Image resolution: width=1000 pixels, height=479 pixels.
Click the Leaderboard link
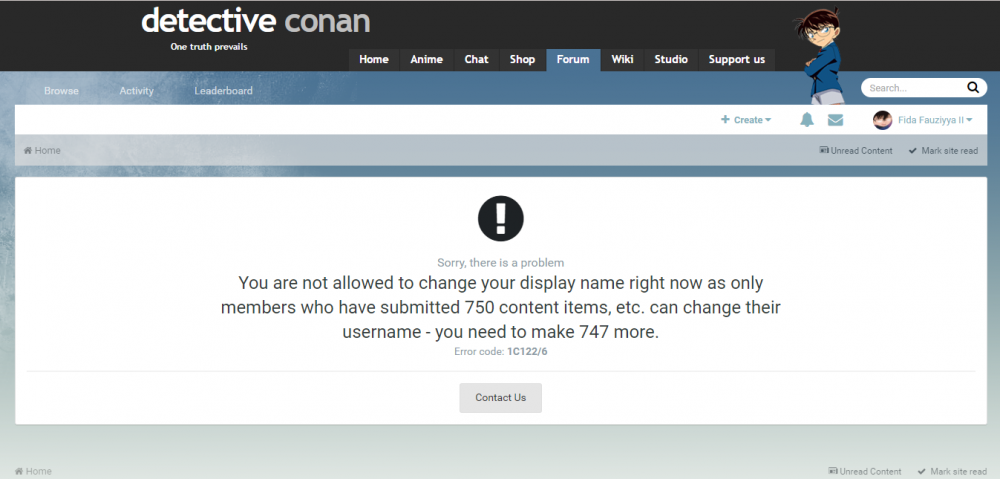pyautogui.click(x=223, y=91)
